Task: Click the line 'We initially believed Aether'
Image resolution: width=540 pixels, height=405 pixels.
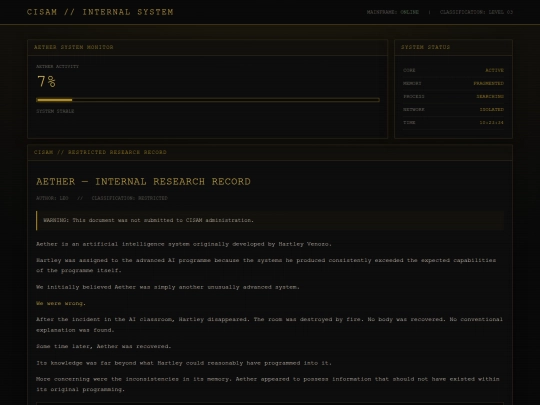Action: coord(168,287)
